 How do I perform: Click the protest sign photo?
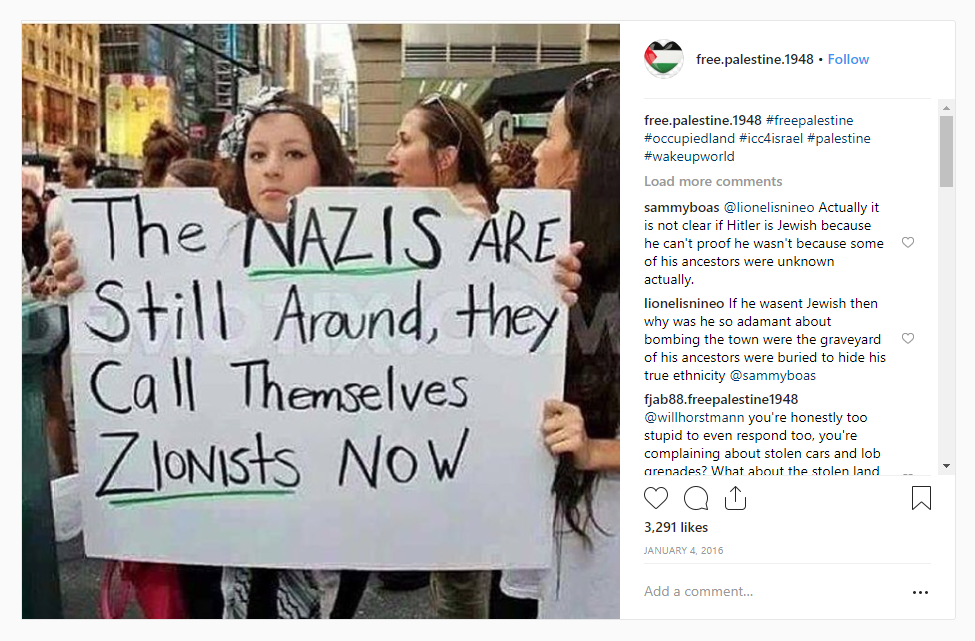(321, 321)
